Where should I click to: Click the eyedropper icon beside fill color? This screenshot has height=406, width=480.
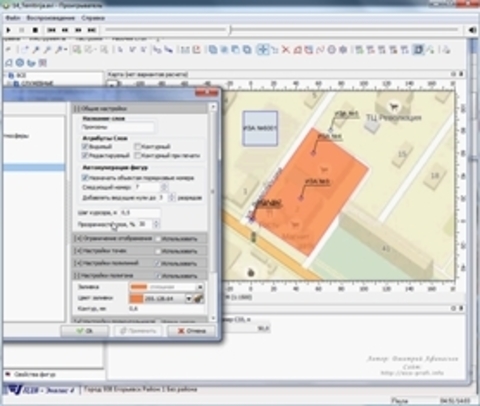click(x=199, y=298)
